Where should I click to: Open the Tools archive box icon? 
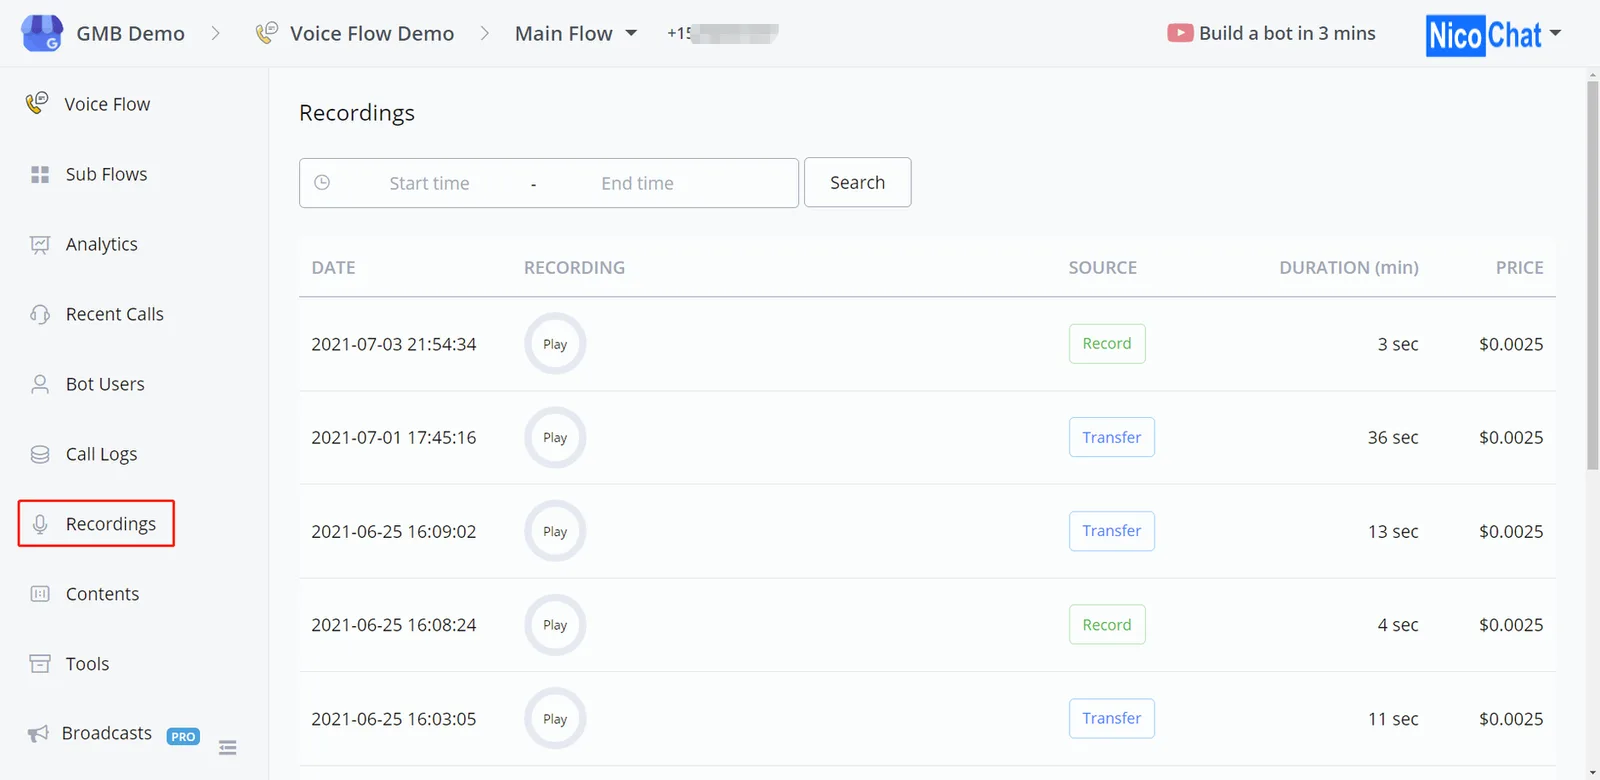click(x=40, y=664)
